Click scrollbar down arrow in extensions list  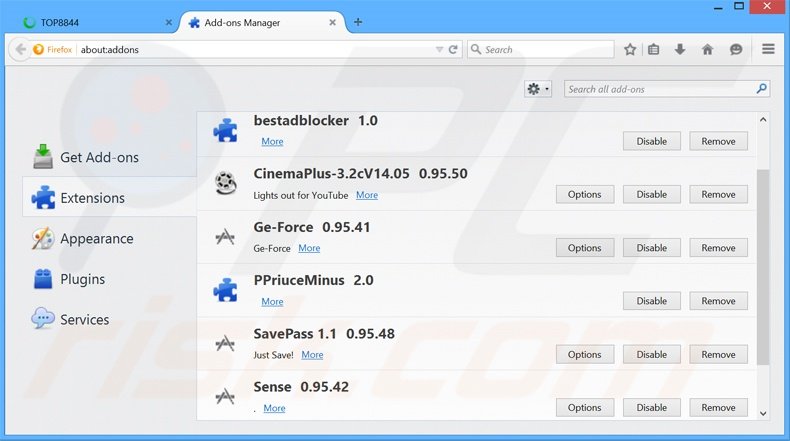coord(763,414)
